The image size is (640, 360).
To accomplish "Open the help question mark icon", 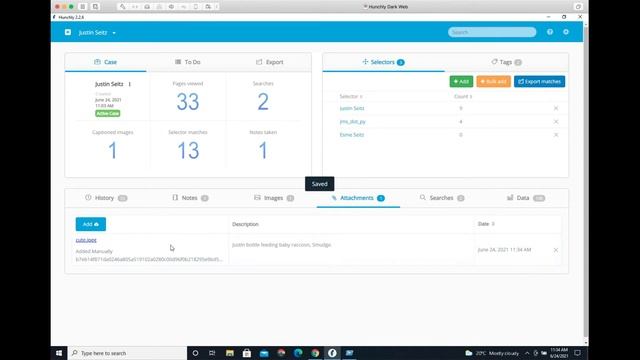I will [550, 32].
